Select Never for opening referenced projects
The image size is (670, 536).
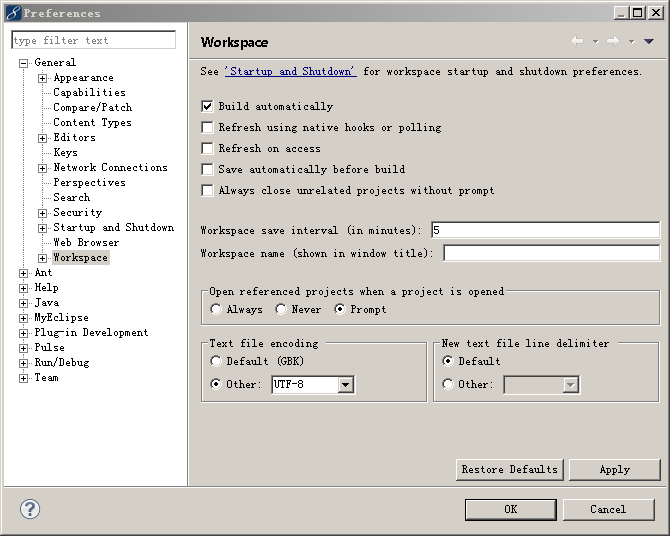pyautogui.click(x=281, y=309)
